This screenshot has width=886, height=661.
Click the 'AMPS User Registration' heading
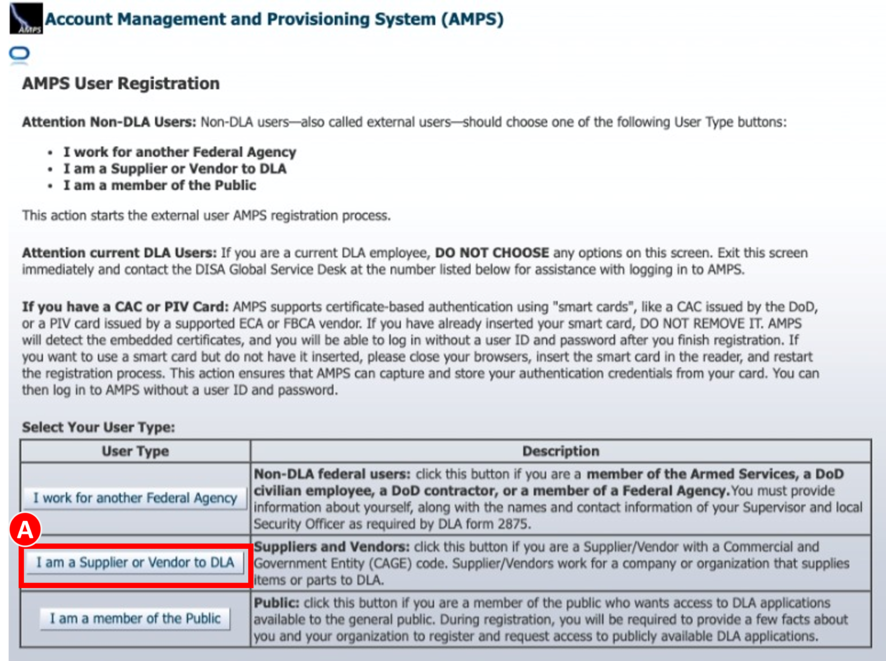(x=121, y=84)
